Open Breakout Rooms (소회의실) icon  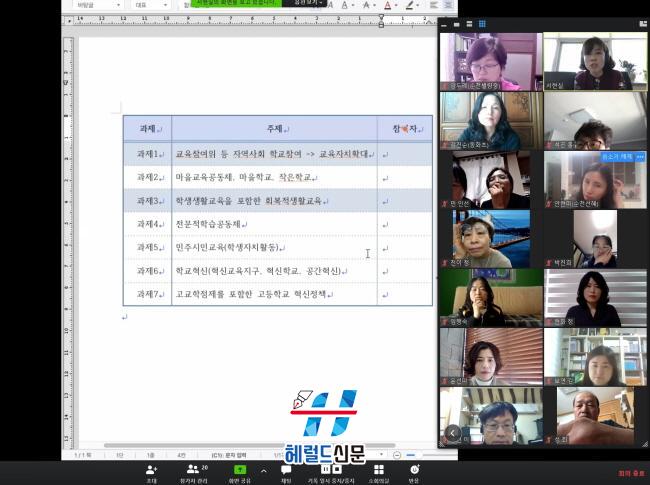(x=378, y=470)
